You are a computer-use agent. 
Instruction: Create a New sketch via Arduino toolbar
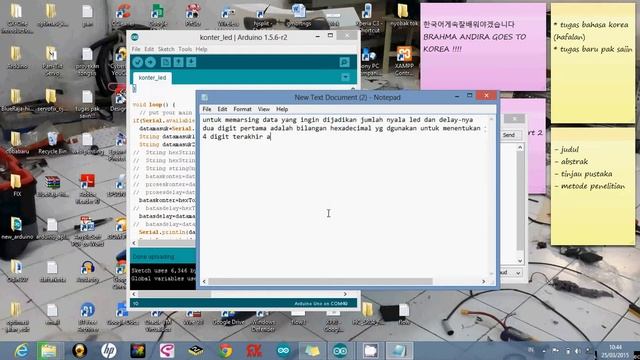coord(165,62)
